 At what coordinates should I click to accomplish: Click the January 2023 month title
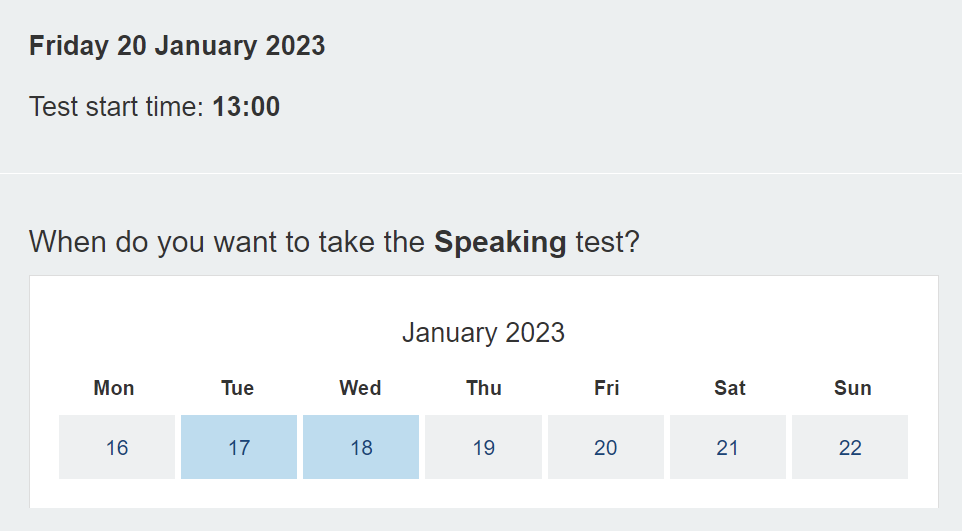click(x=483, y=332)
